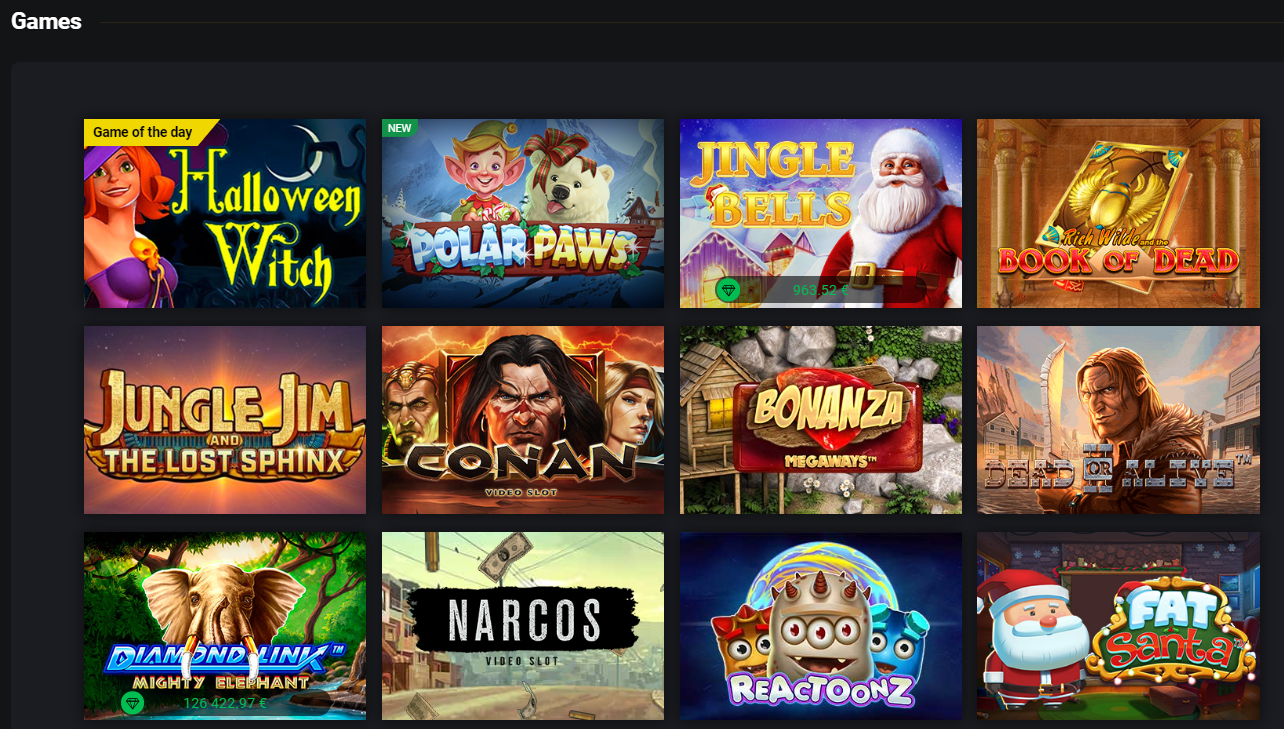
Task: Launch the Narcos video slot
Action: point(523,626)
